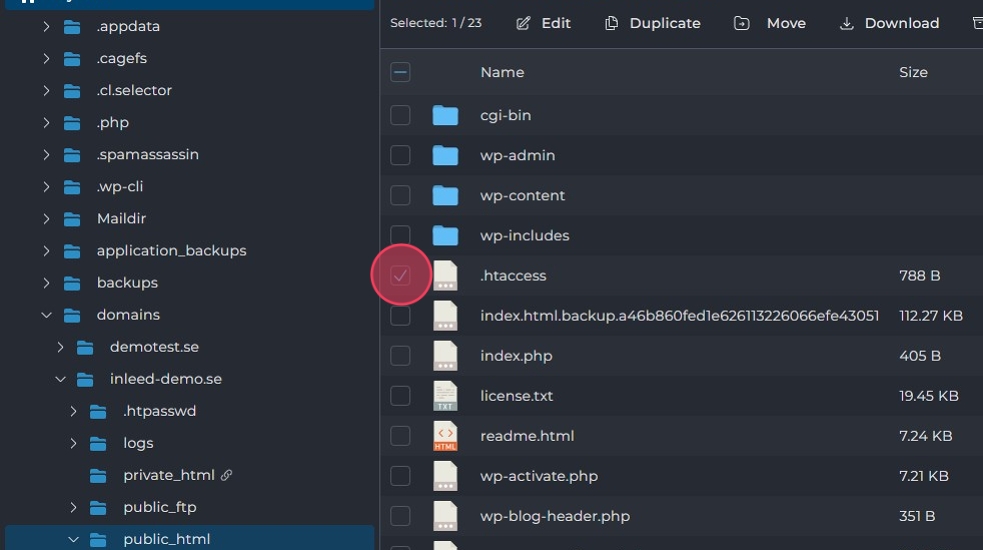This screenshot has height=550, width=983.
Task: Click the license.txt file icon
Action: (445, 396)
